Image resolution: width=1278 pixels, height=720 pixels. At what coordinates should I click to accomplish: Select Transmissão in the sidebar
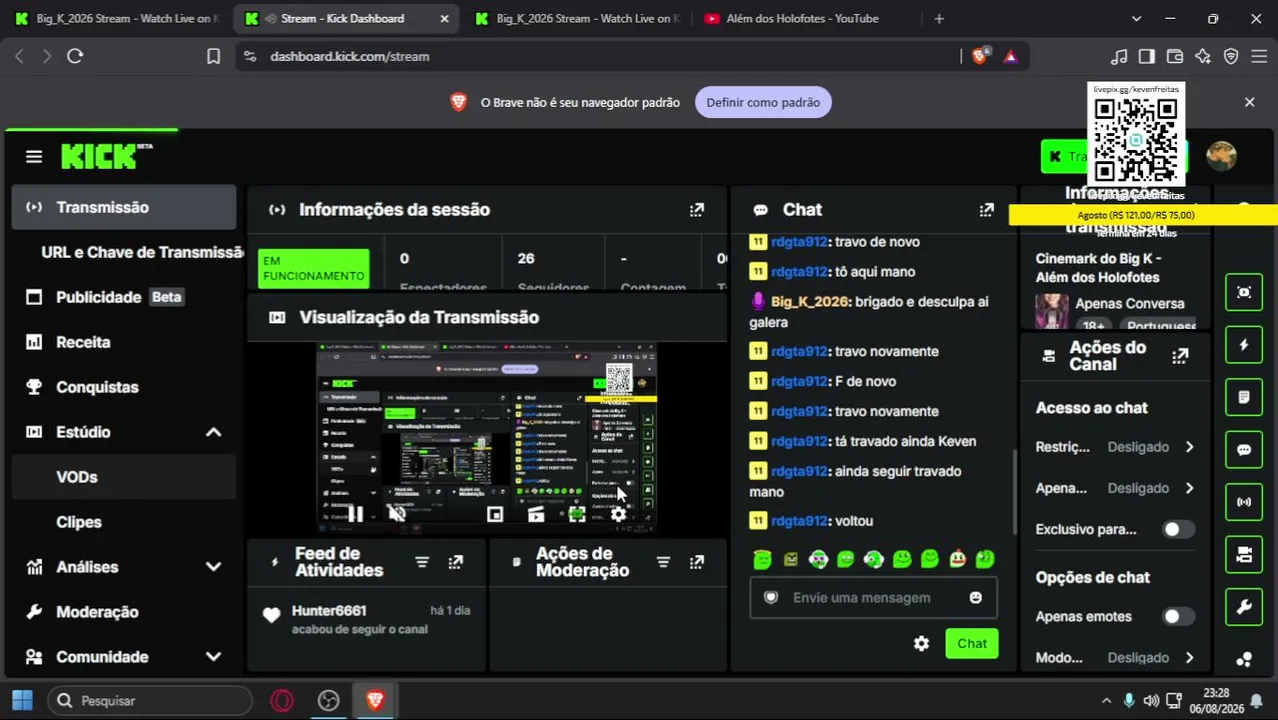click(124, 207)
